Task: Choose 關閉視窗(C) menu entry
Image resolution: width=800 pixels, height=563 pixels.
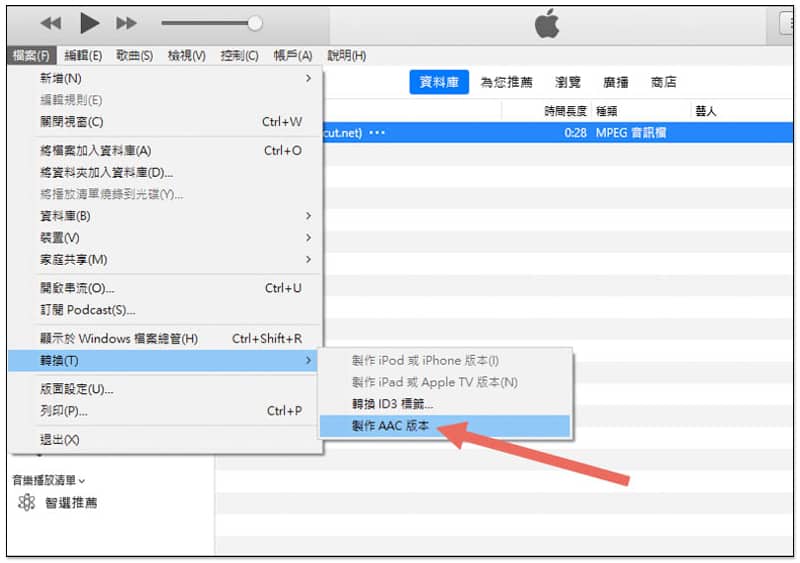Action: click(x=166, y=122)
